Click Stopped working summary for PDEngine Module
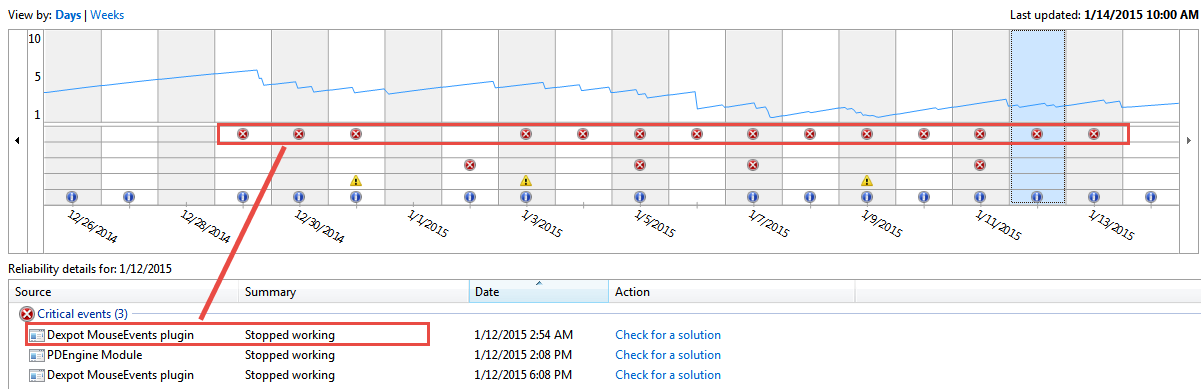The width and height of the screenshot is (1201, 389). tap(290, 355)
